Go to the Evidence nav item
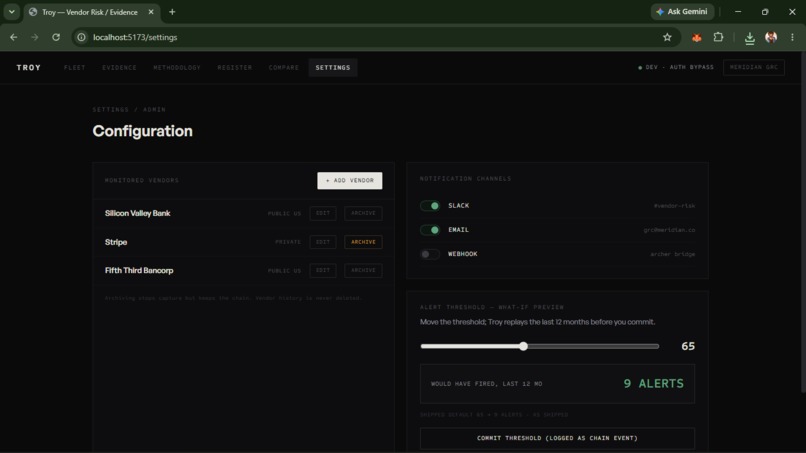The height and width of the screenshot is (453, 806). click(119, 67)
